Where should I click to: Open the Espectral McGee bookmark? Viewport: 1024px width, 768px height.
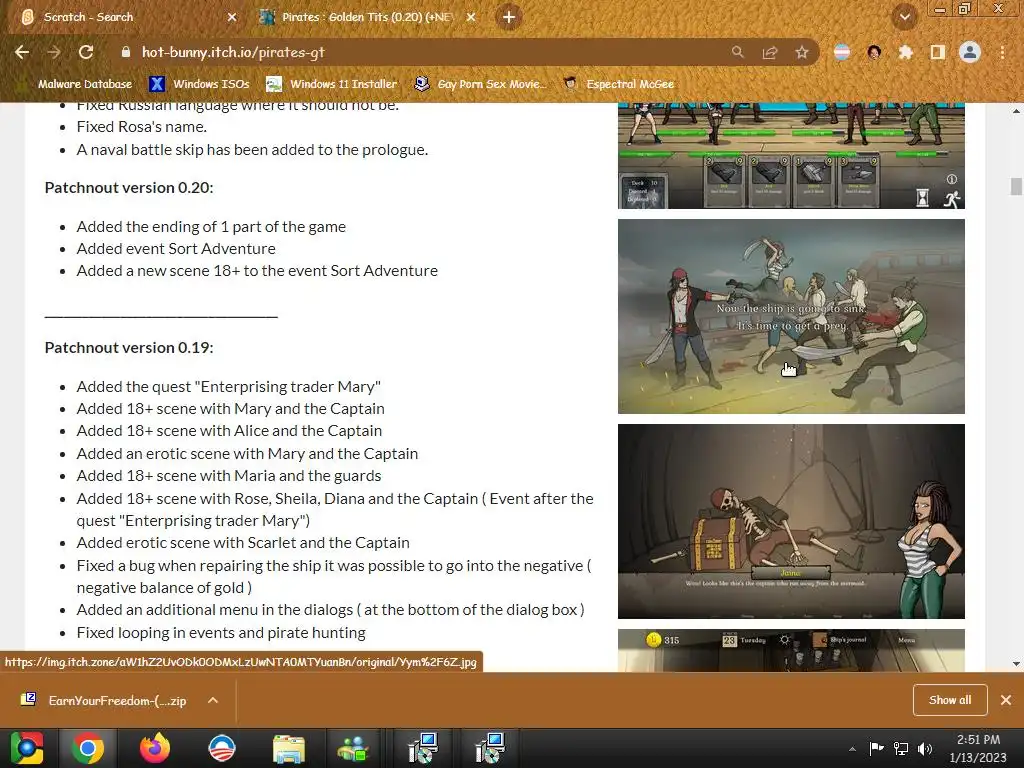618,84
